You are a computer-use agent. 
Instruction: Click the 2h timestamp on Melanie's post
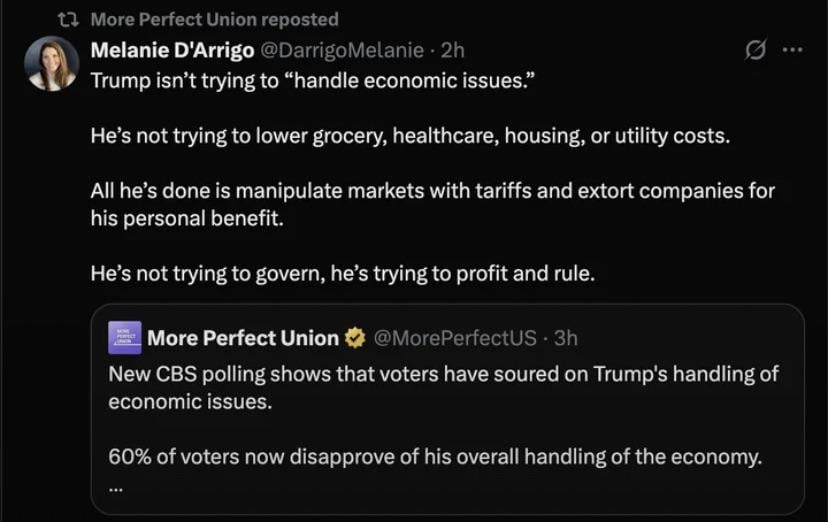click(x=452, y=50)
